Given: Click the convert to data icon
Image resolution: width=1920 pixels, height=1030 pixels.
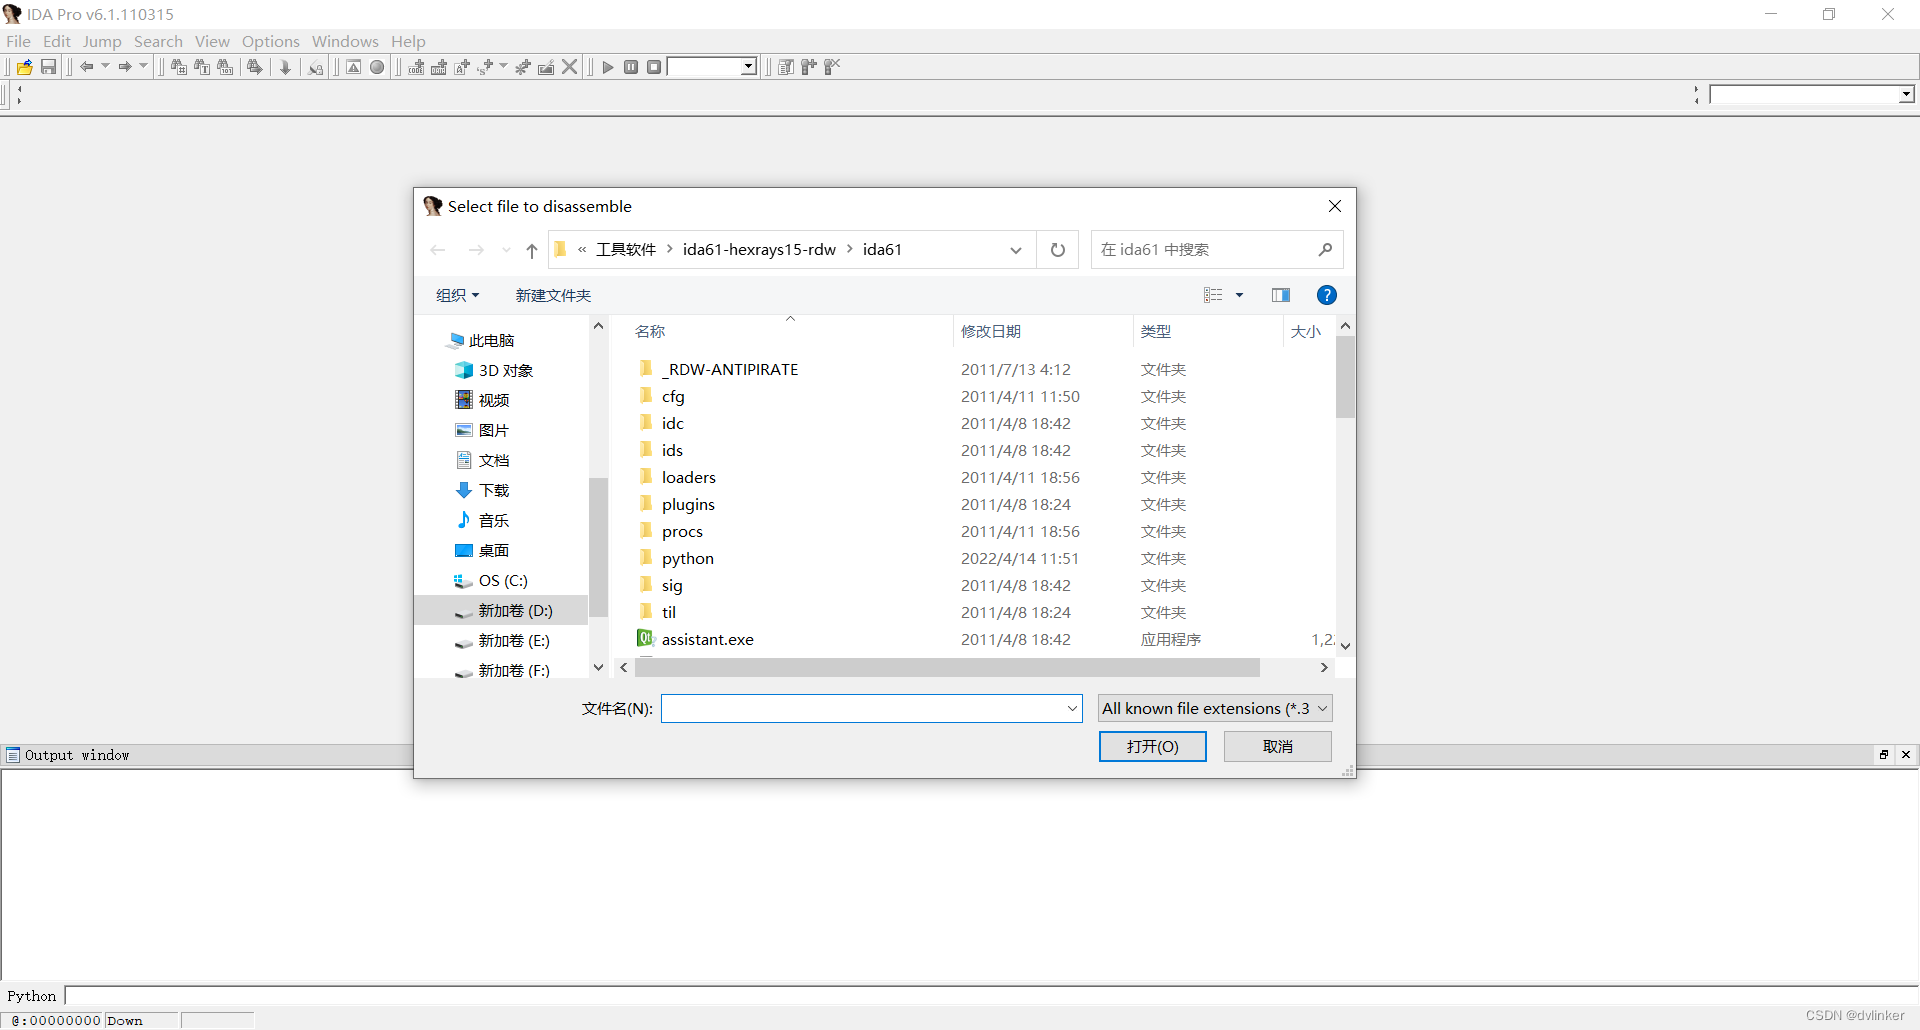Looking at the screenshot, I should (x=439, y=67).
